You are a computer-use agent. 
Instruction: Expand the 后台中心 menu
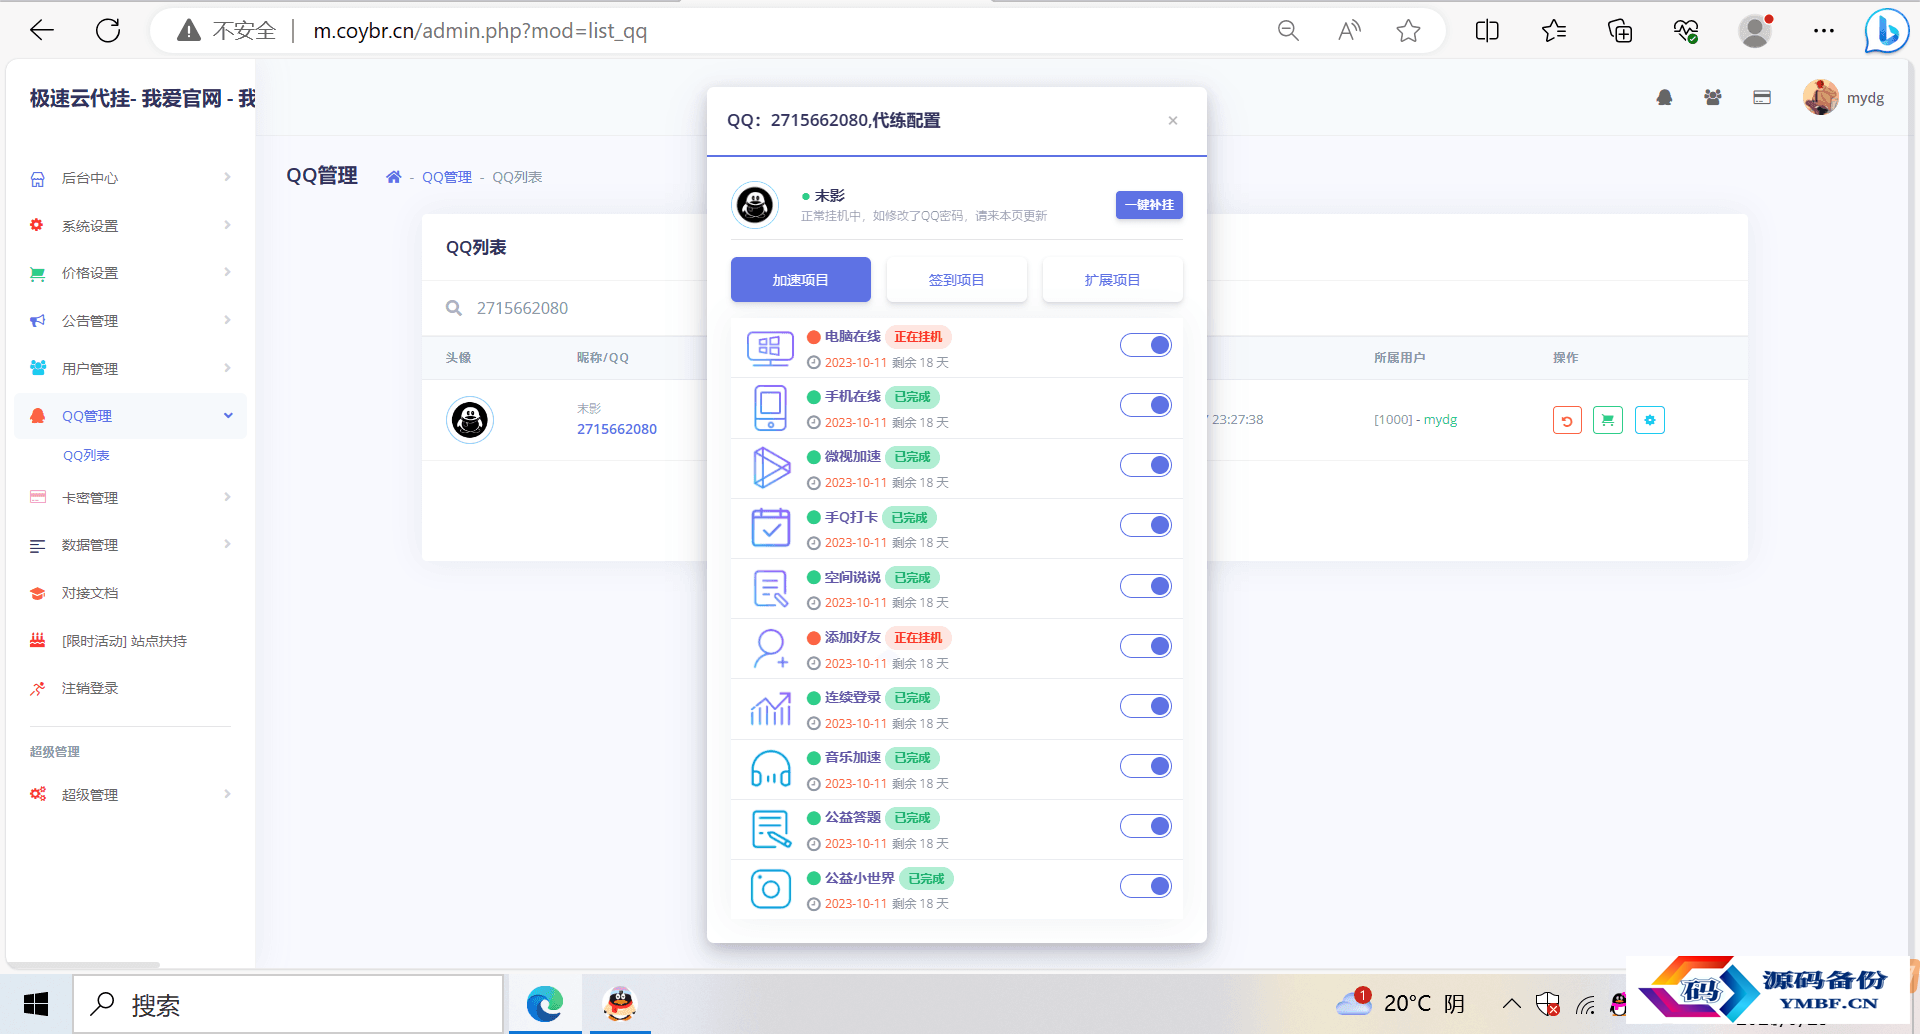point(130,178)
